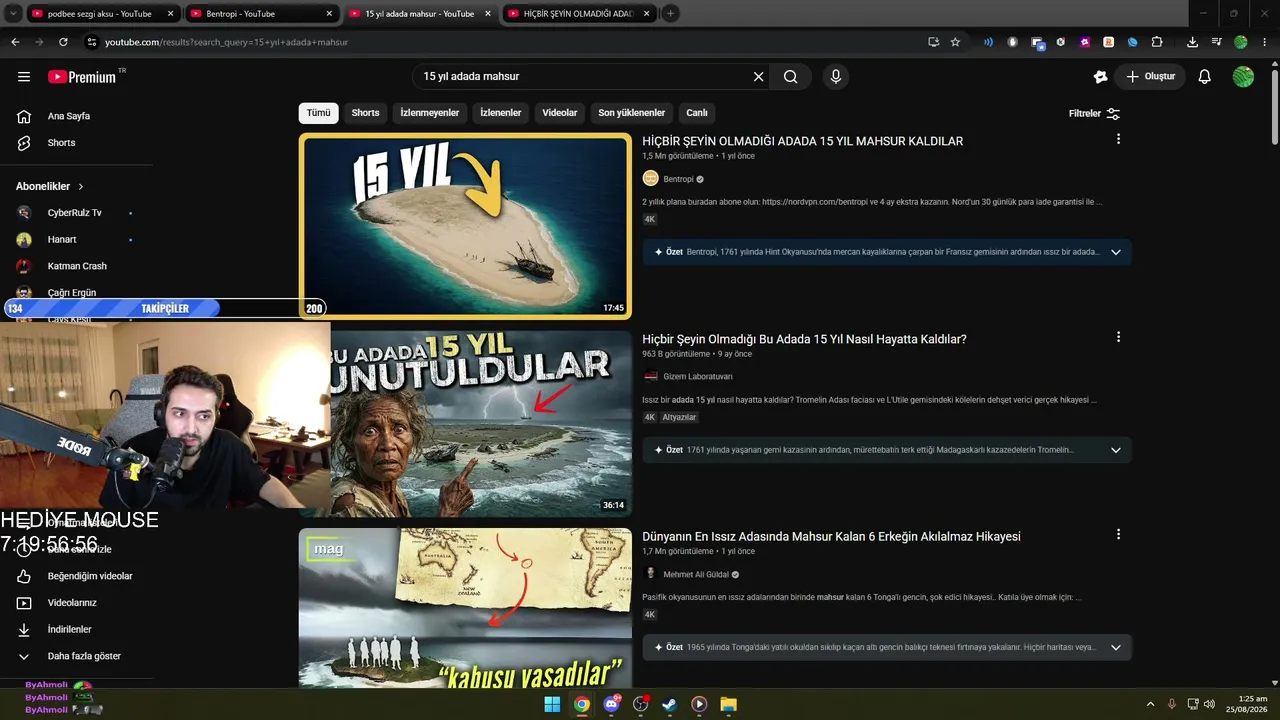This screenshot has width=1280, height=720.
Task: Open more options for Mehmet Ali Güldal video
Action: (x=1118, y=534)
